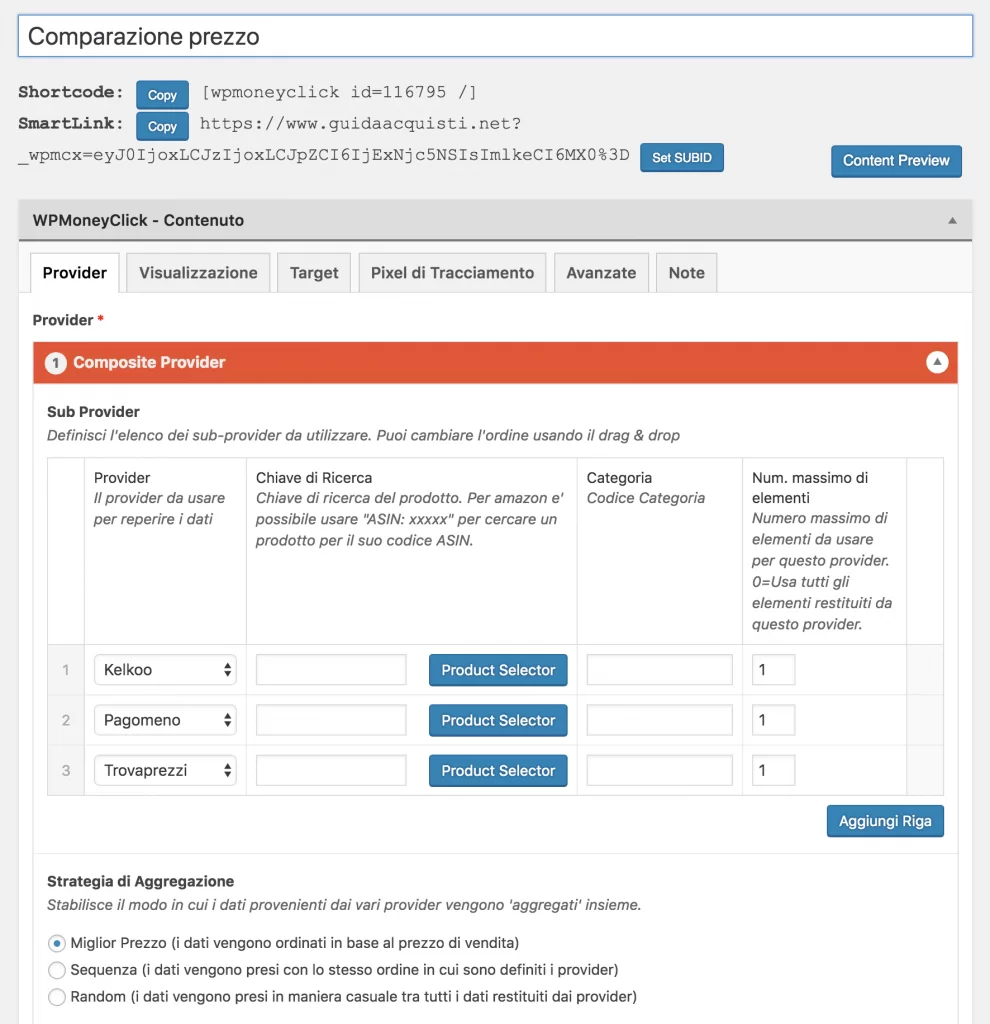Click the Set SUBID button
This screenshot has height=1024, width=990.
pos(682,157)
